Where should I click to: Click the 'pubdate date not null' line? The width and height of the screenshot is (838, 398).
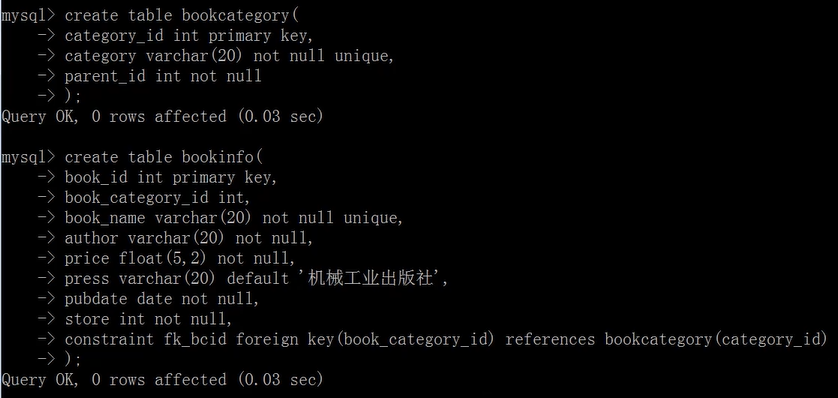[162, 299]
